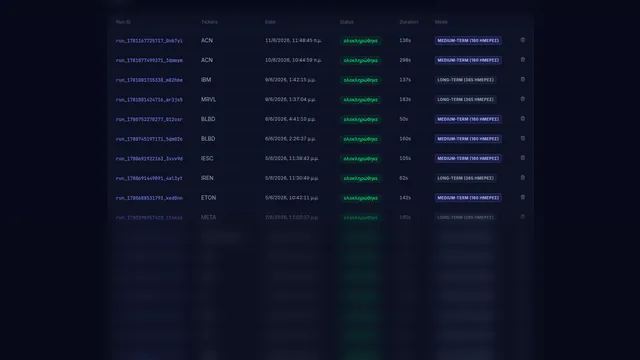
Task: Click the trash icon in the IBM row
Action: pyautogui.click(x=522, y=79)
